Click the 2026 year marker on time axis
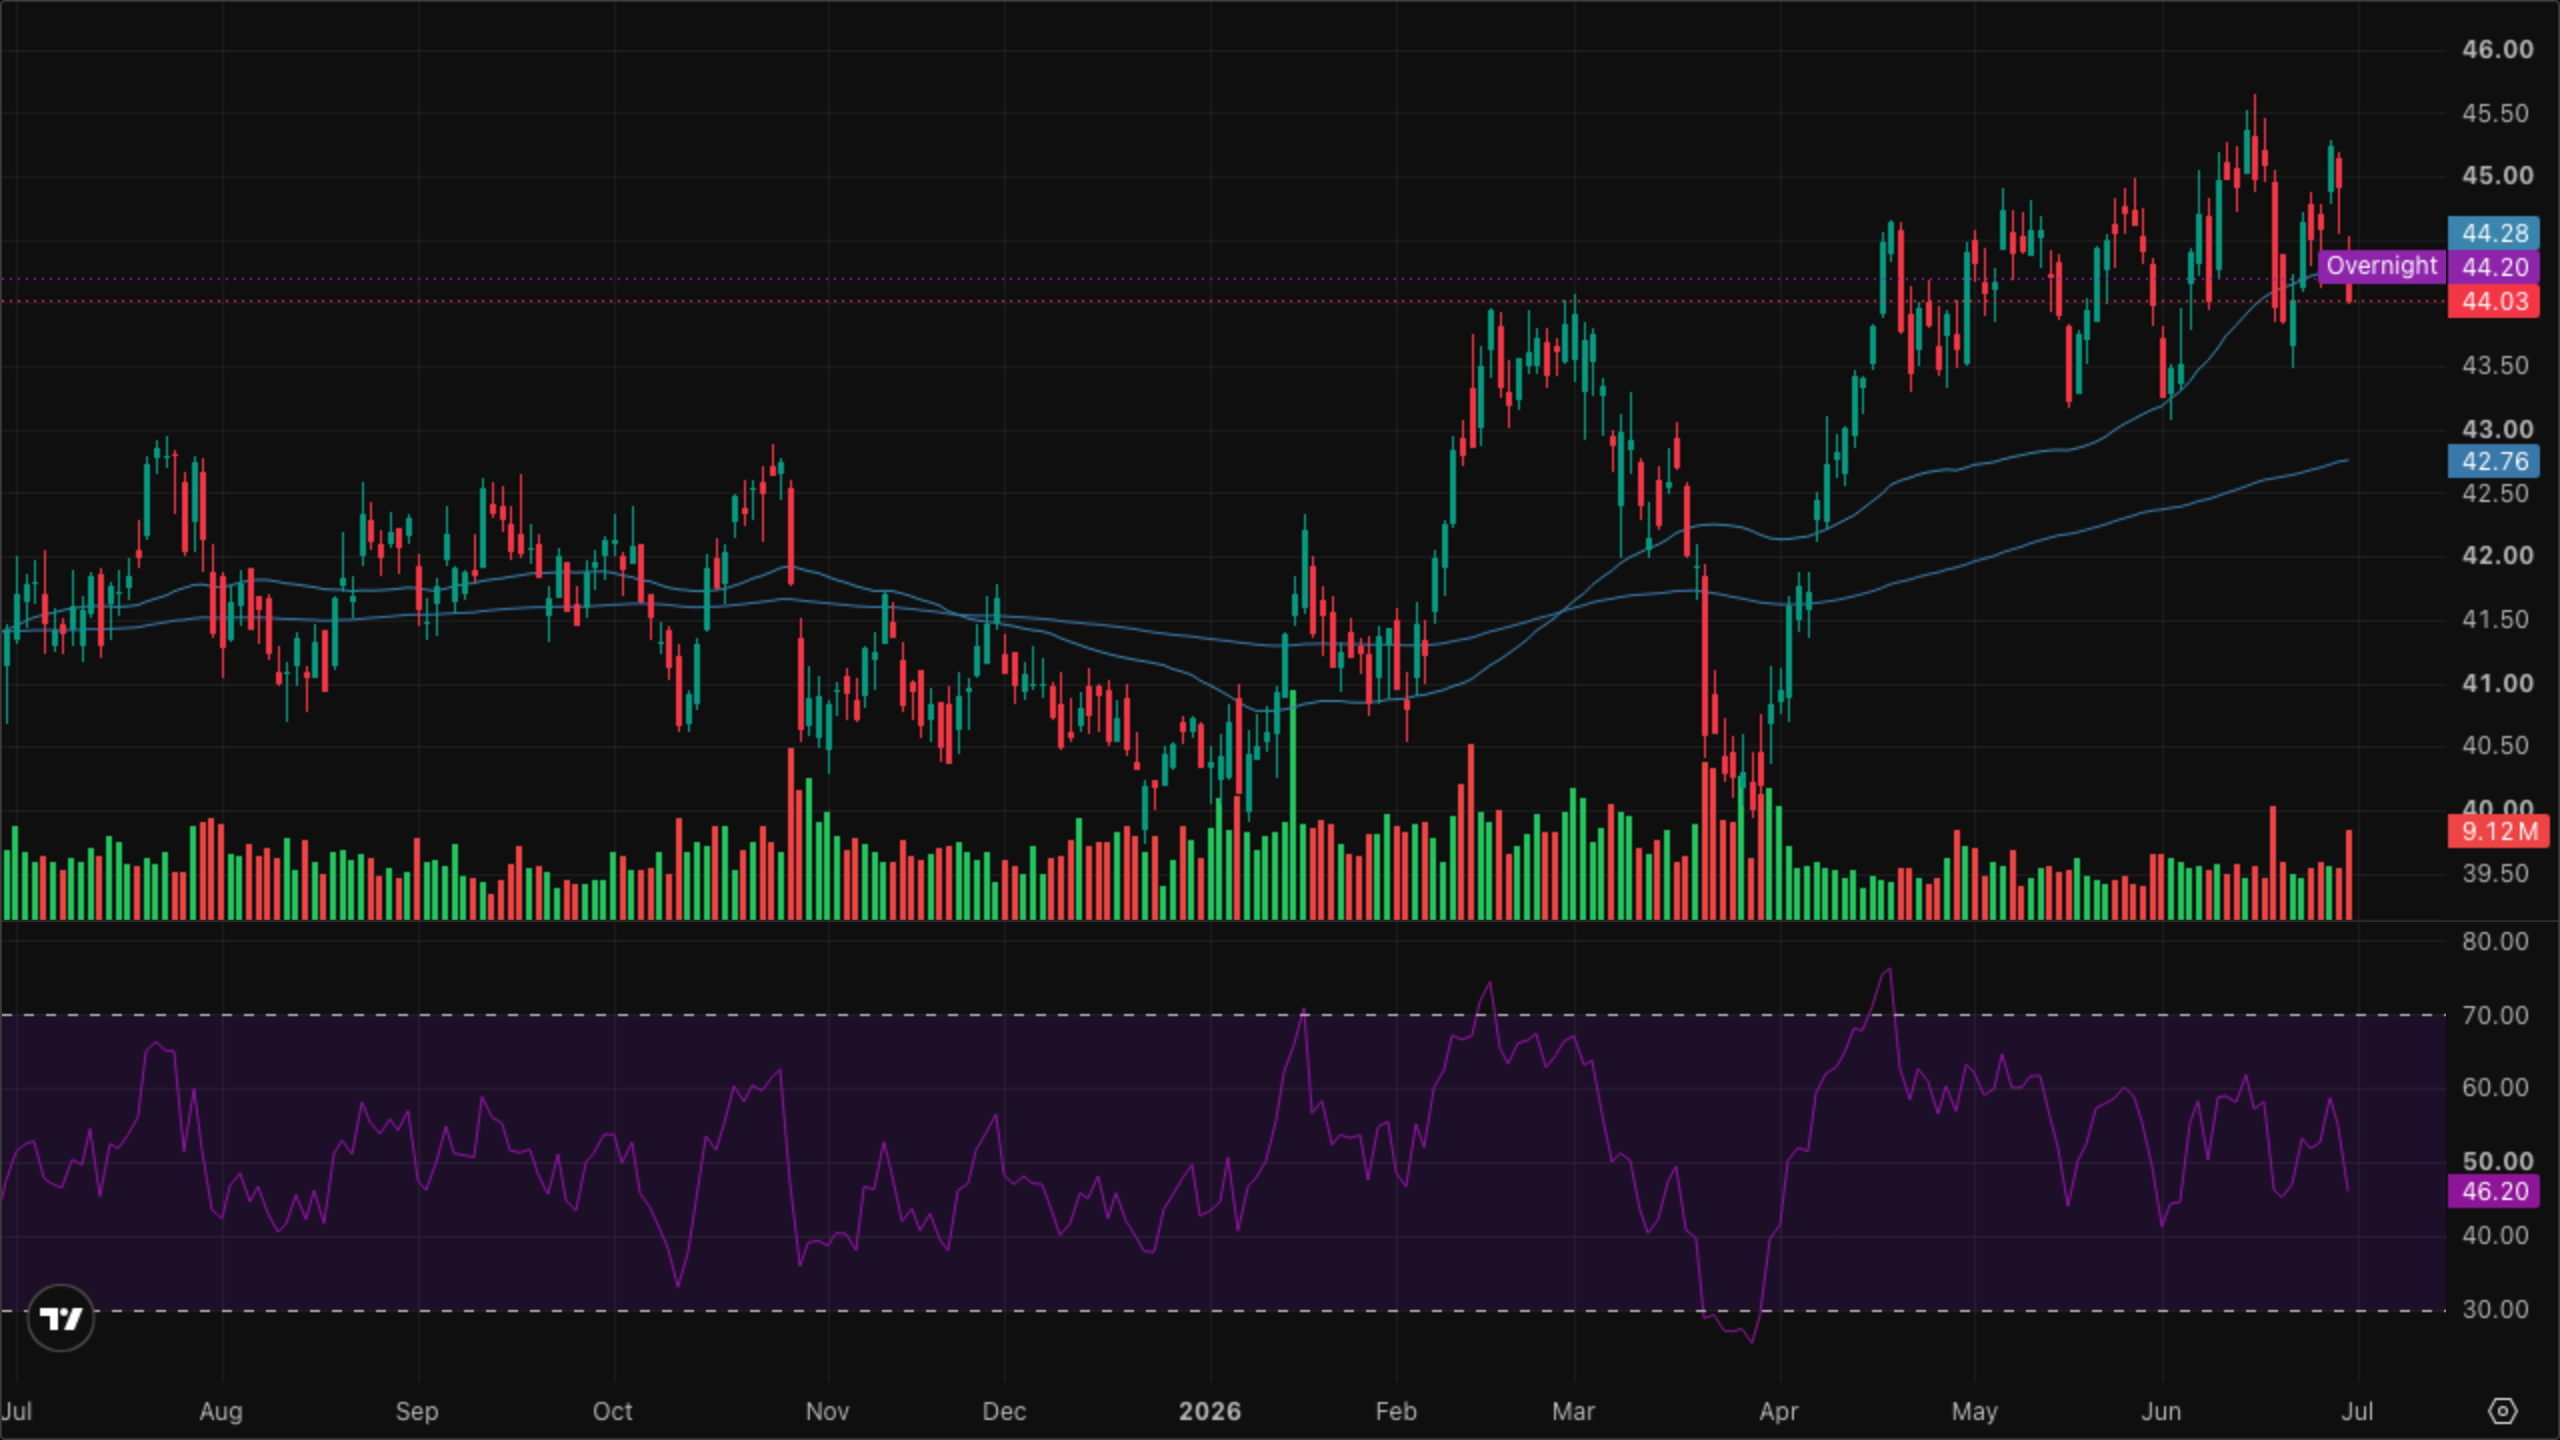The height and width of the screenshot is (1440, 2560). pos(1210,1411)
